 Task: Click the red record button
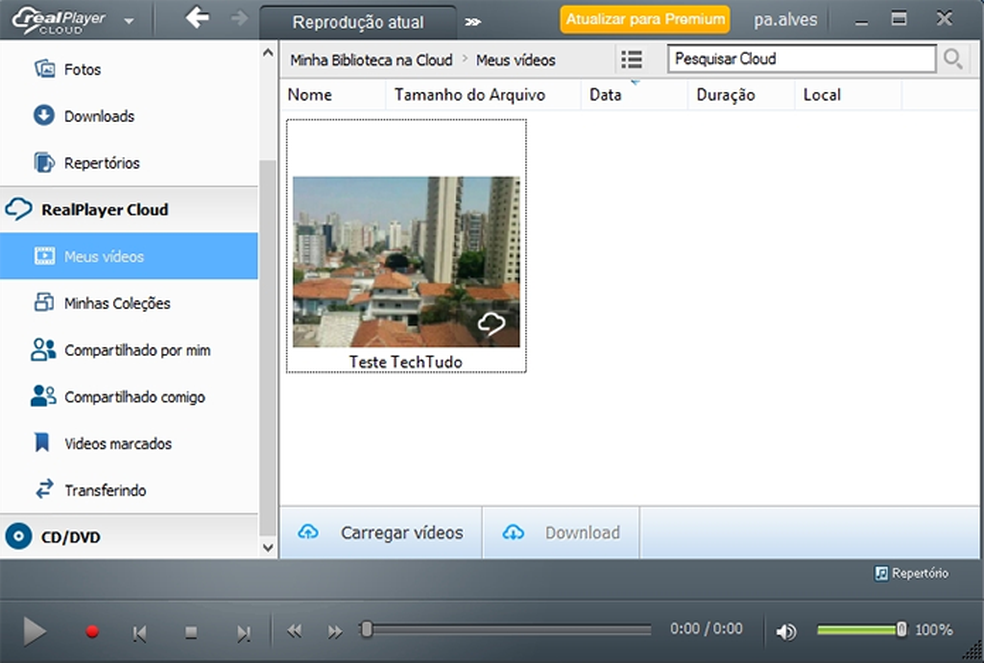point(92,632)
